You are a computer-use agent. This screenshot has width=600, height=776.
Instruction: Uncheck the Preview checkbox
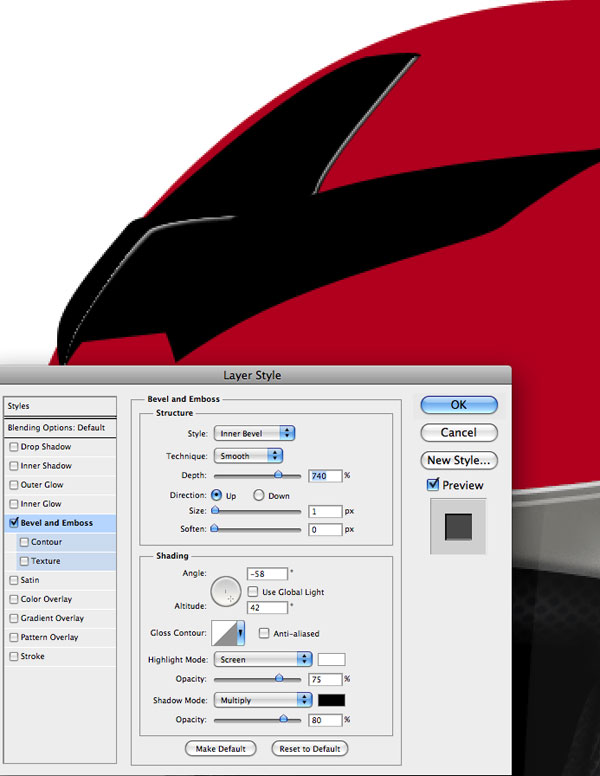pyautogui.click(x=433, y=485)
